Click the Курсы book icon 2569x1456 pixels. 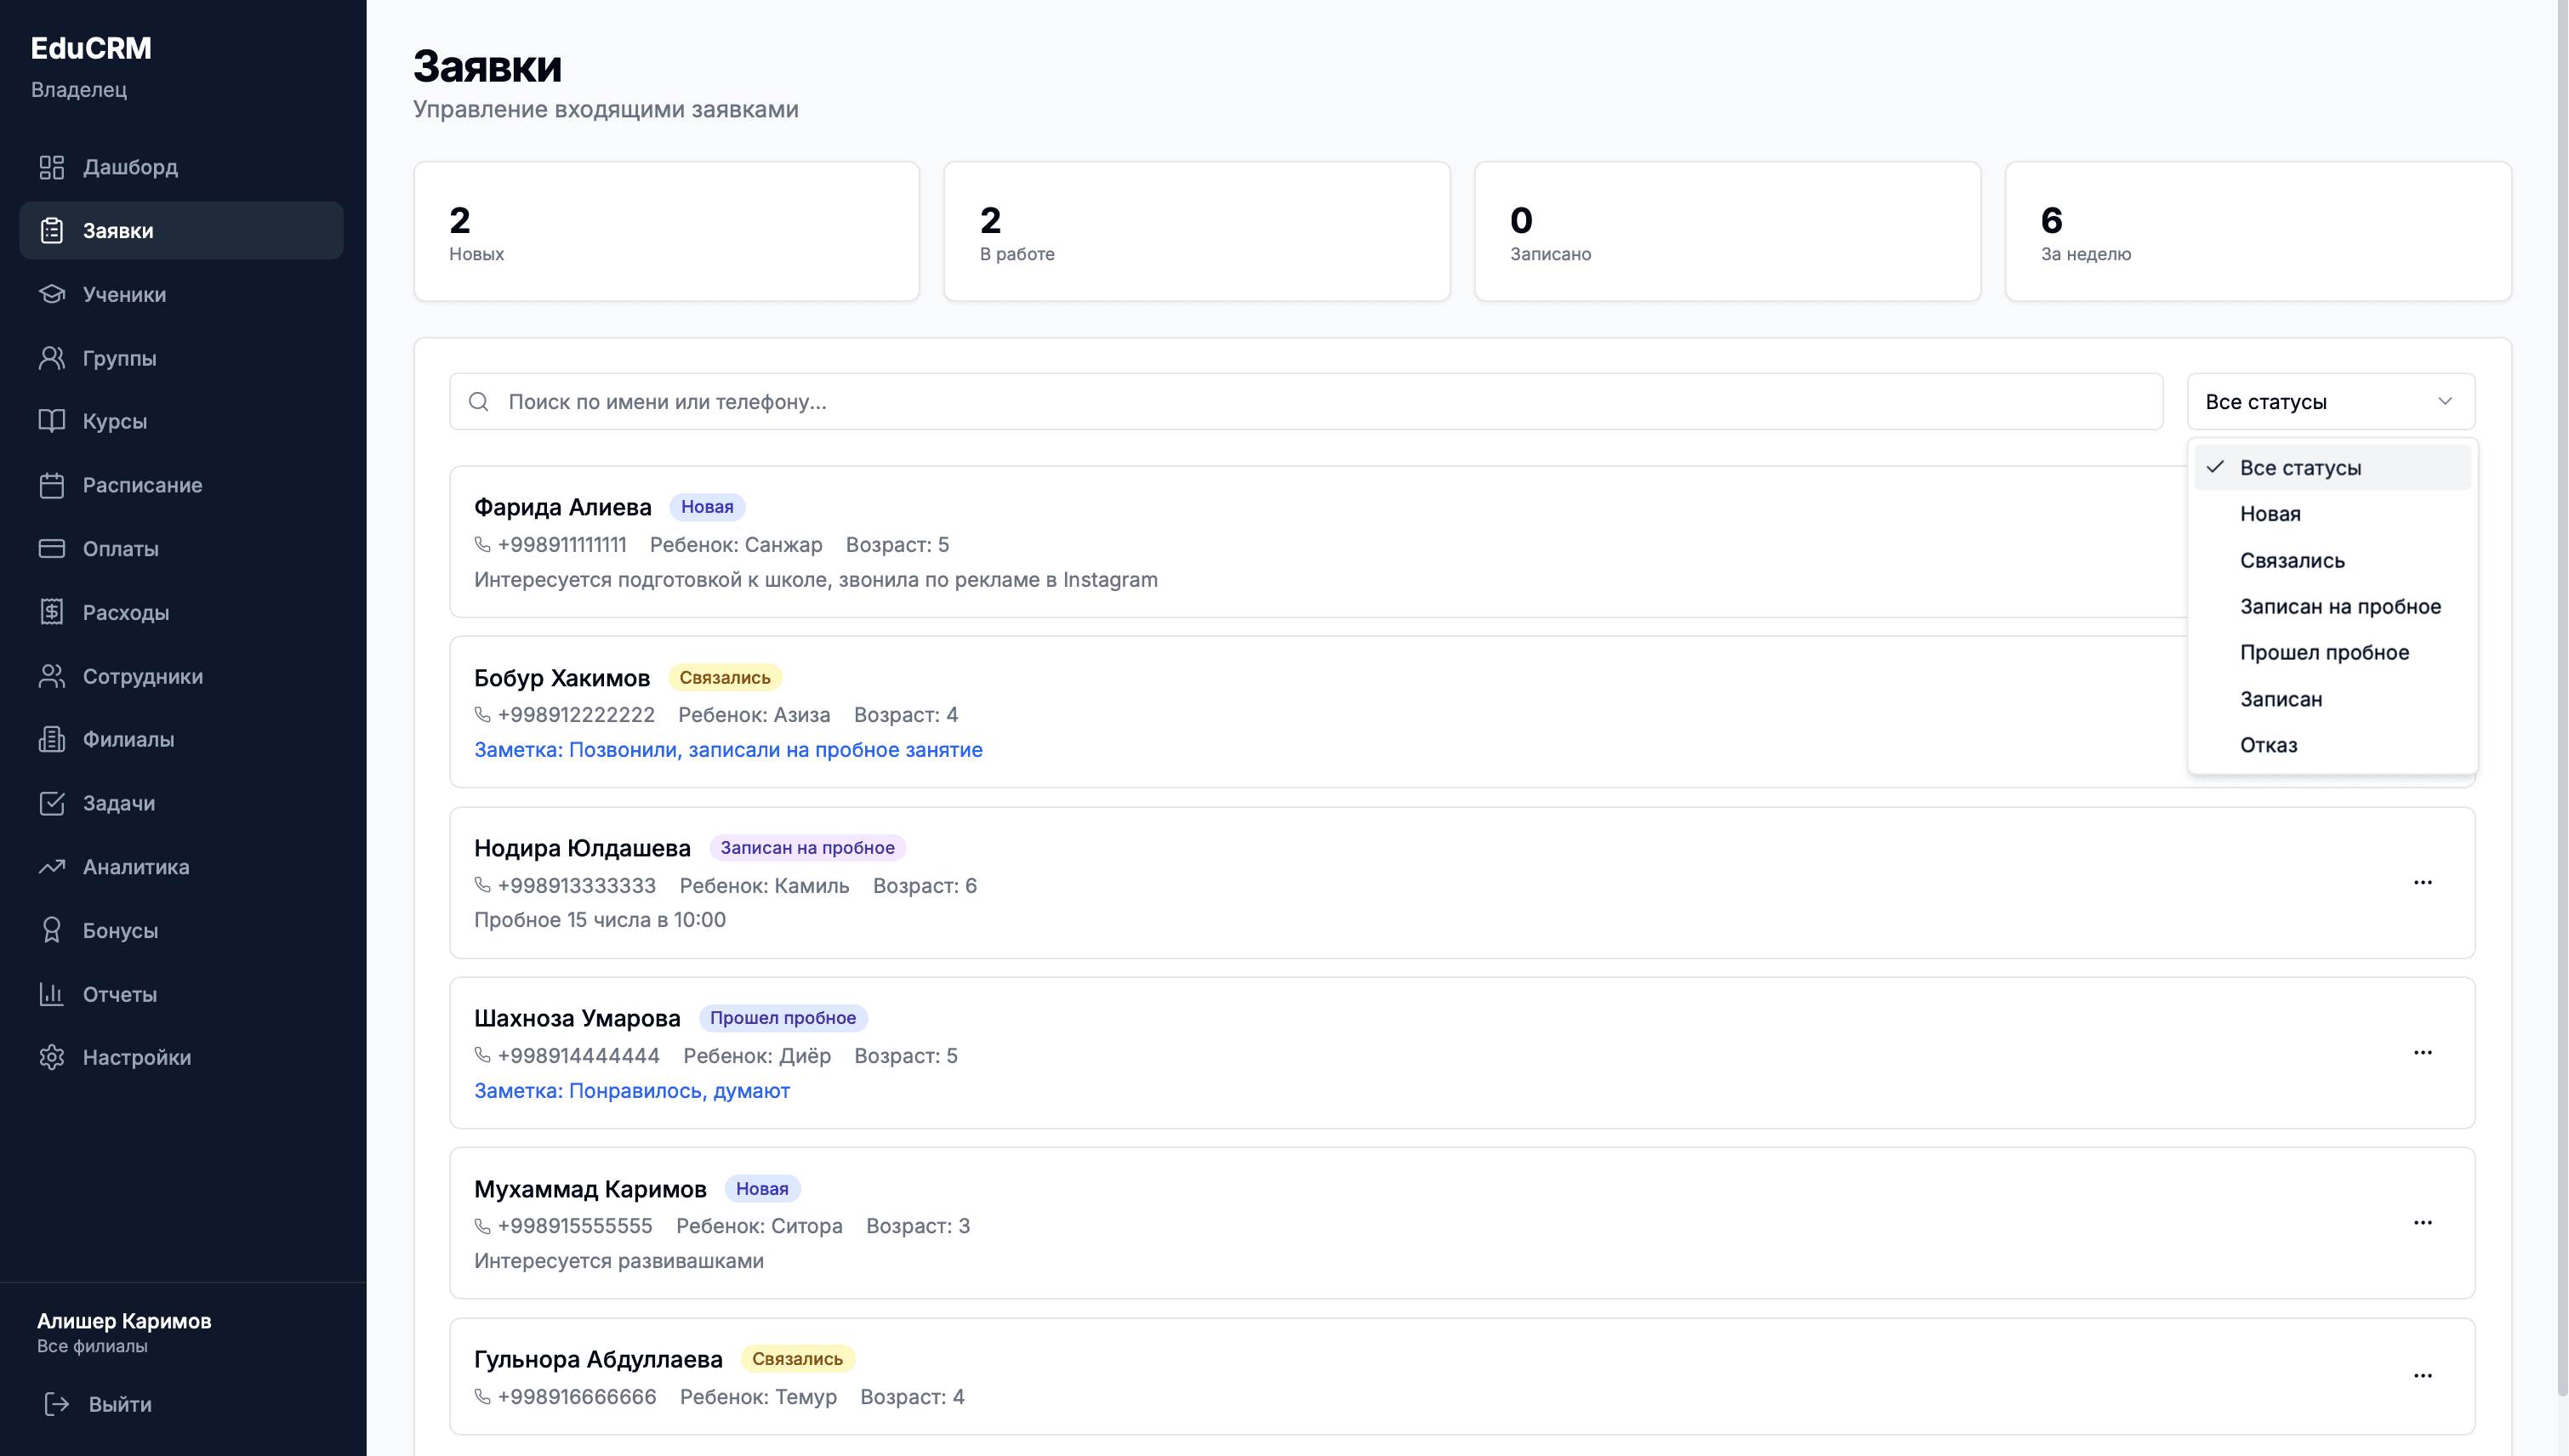[x=52, y=421]
